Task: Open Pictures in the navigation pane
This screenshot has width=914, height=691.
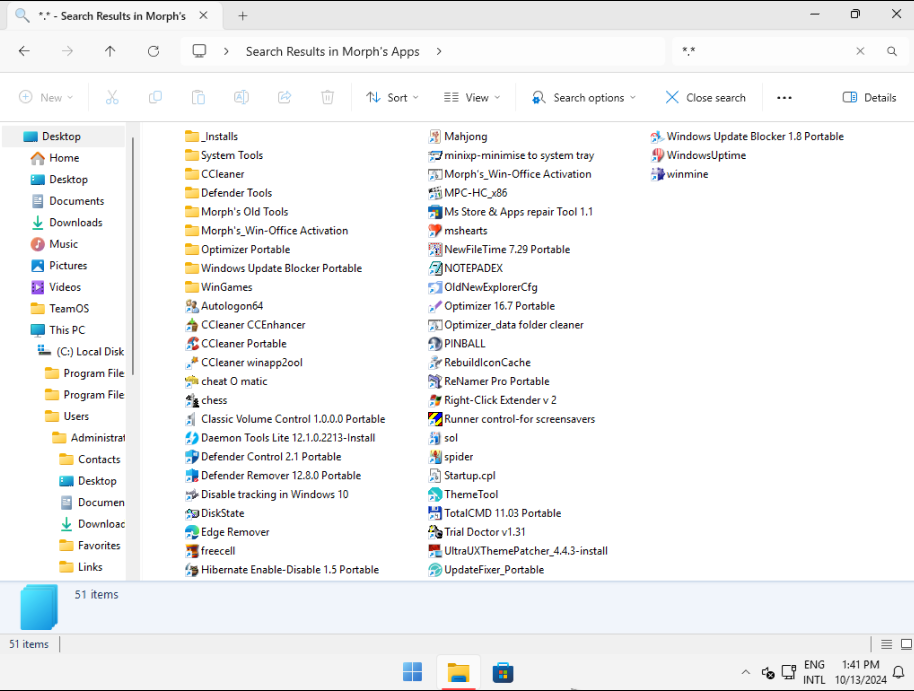Action: (68, 266)
